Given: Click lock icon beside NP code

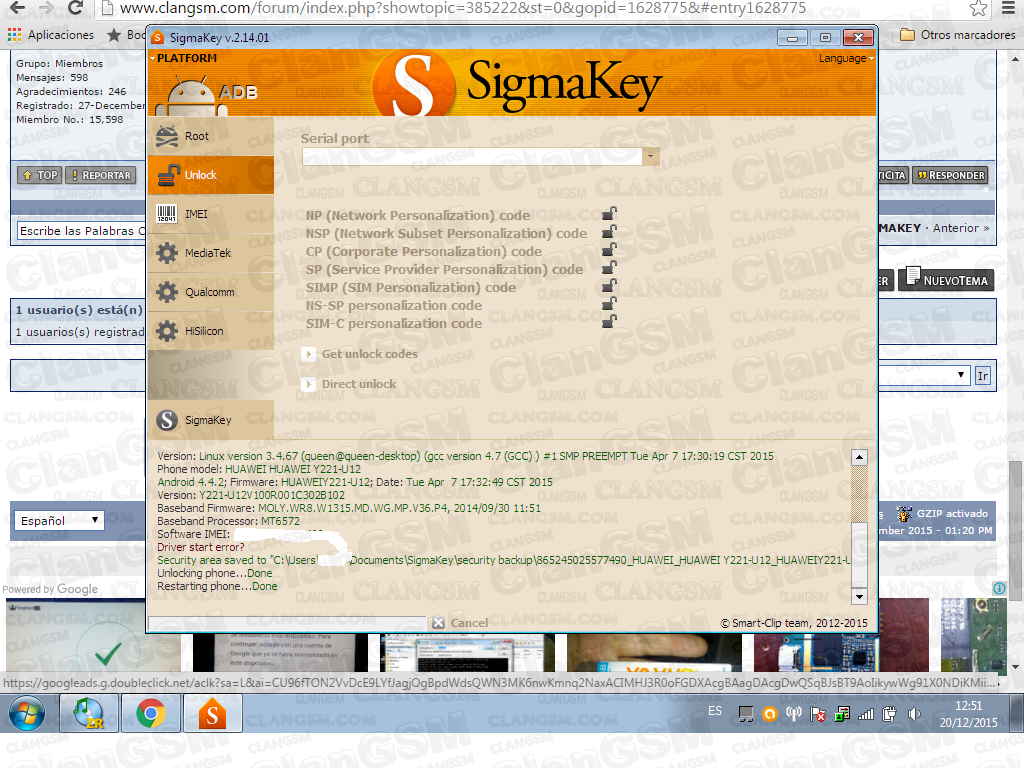Looking at the screenshot, I should [x=609, y=214].
